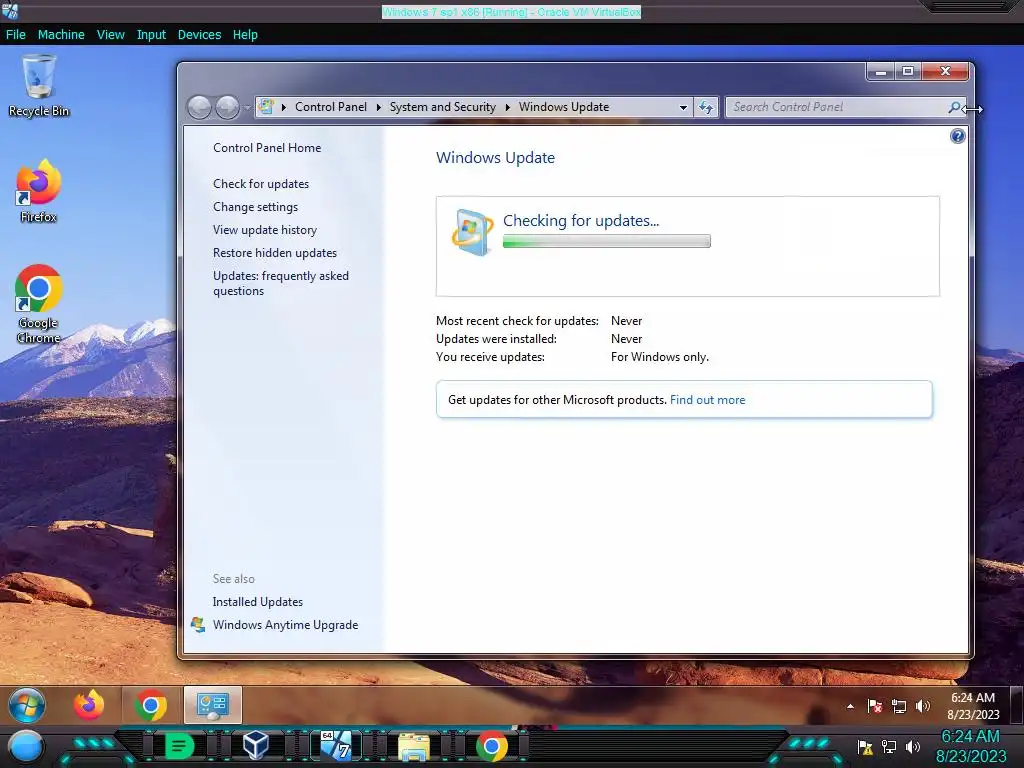The width and height of the screenshot is (1024, 768).
Task: Click the guest clock showing 6:24 AM
Action: click(973, 706)
